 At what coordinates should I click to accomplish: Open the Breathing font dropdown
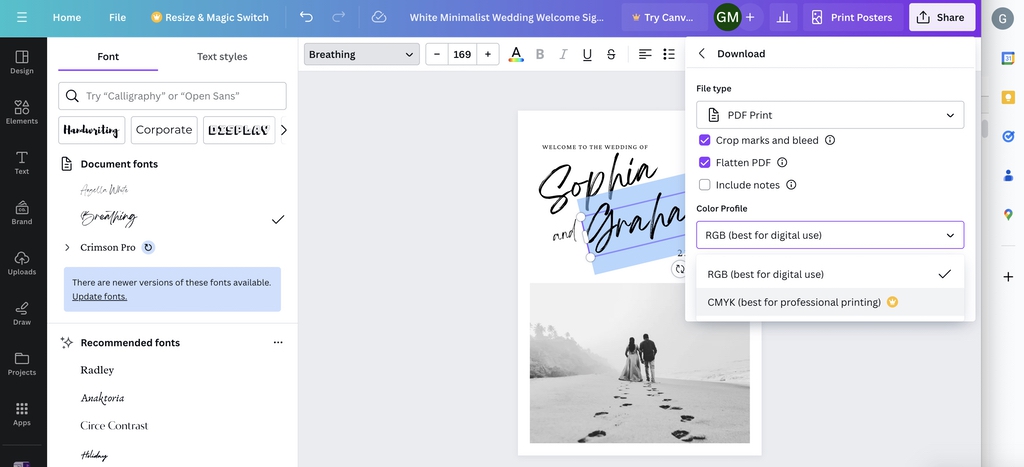361,54
